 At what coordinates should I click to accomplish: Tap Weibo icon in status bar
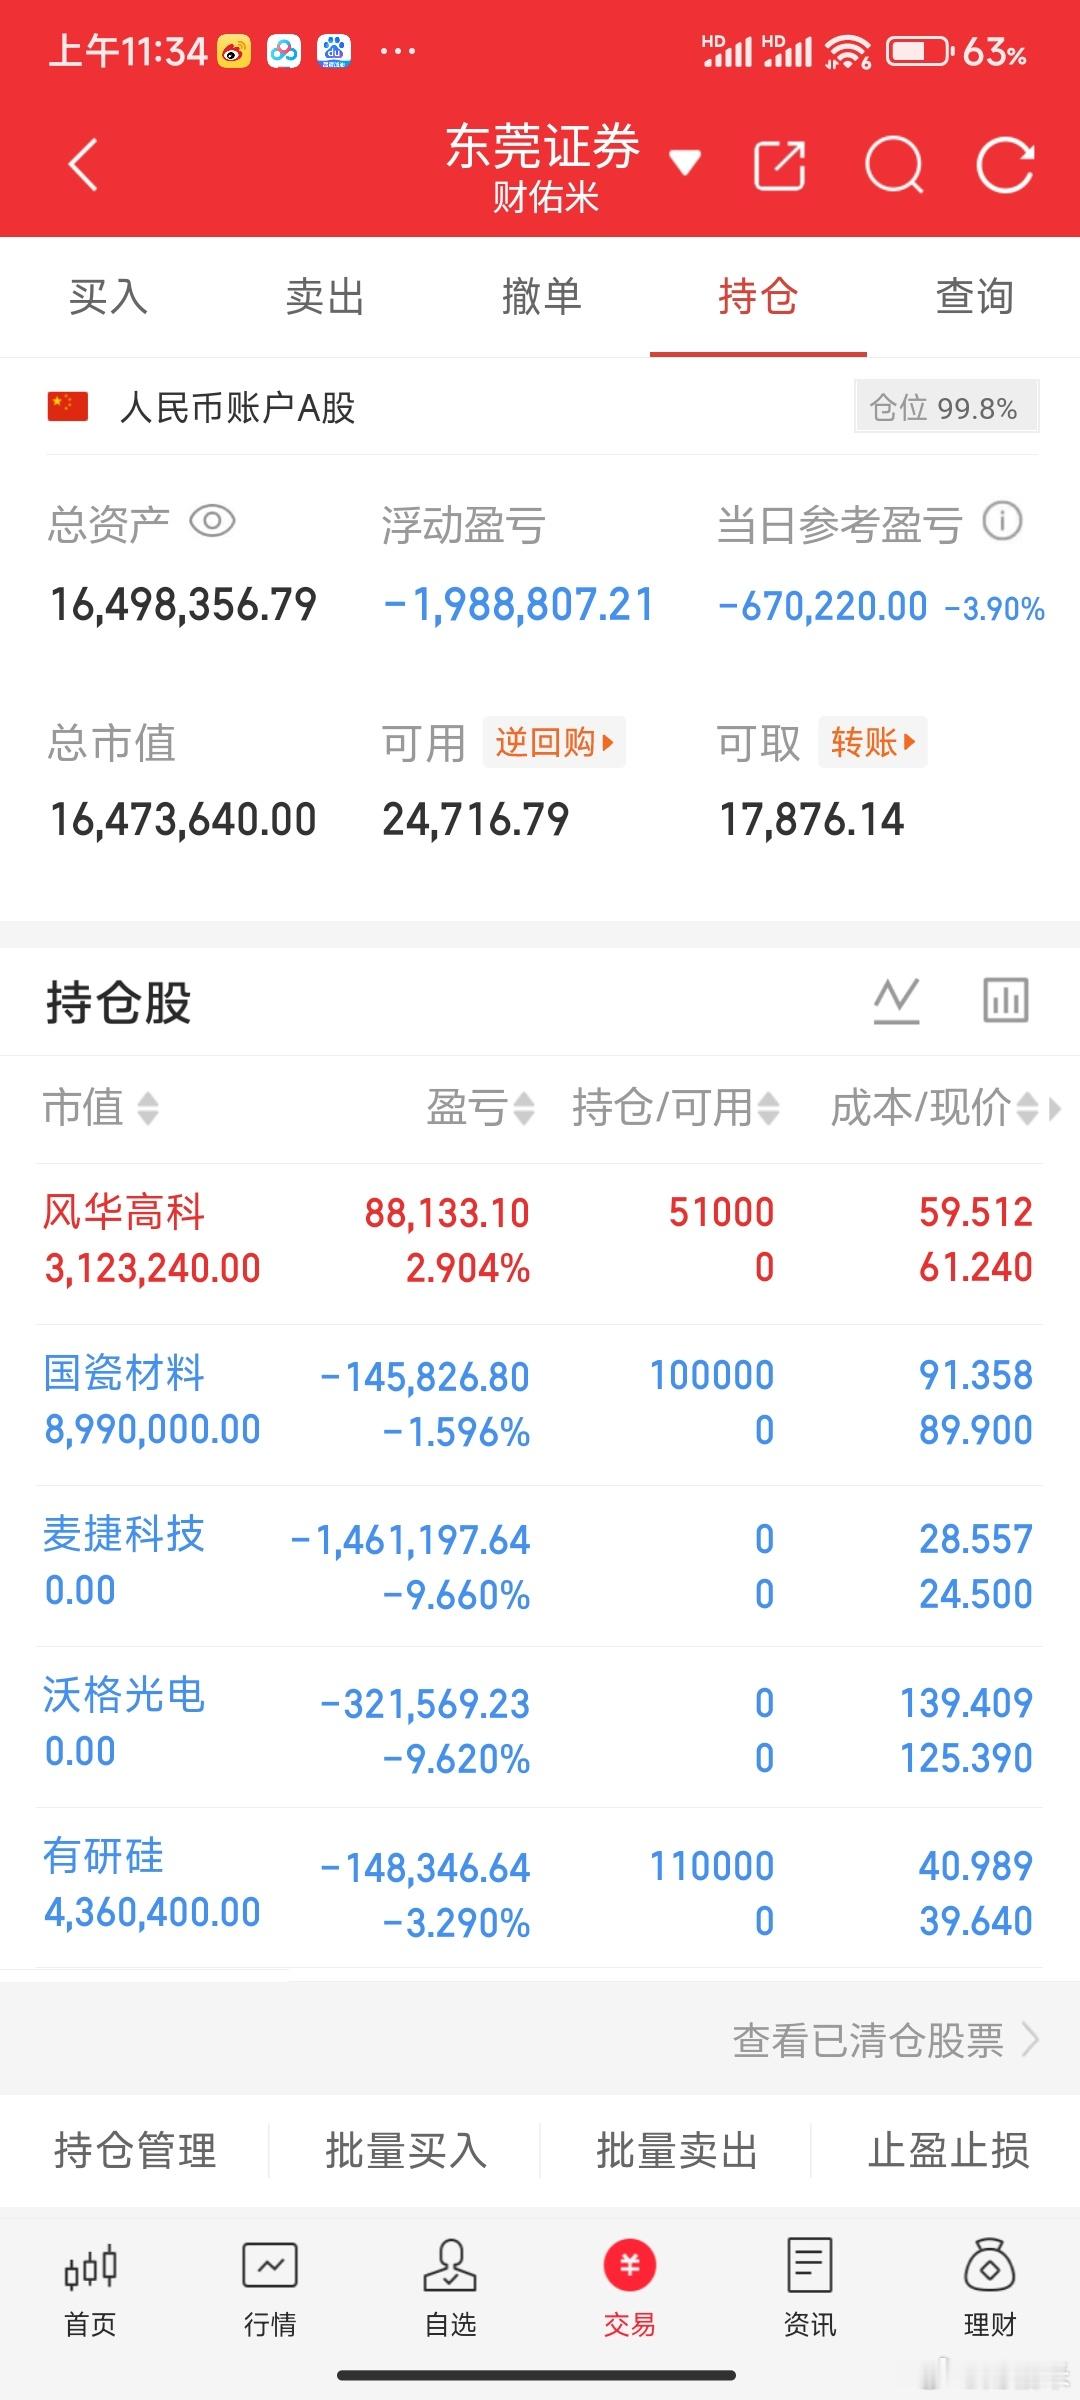(234, 51)
